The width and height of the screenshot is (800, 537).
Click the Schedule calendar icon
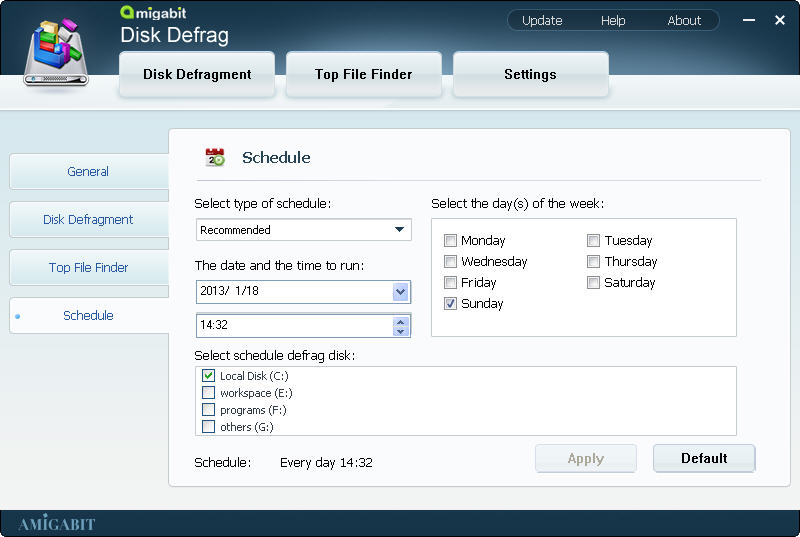coord(215,157)
